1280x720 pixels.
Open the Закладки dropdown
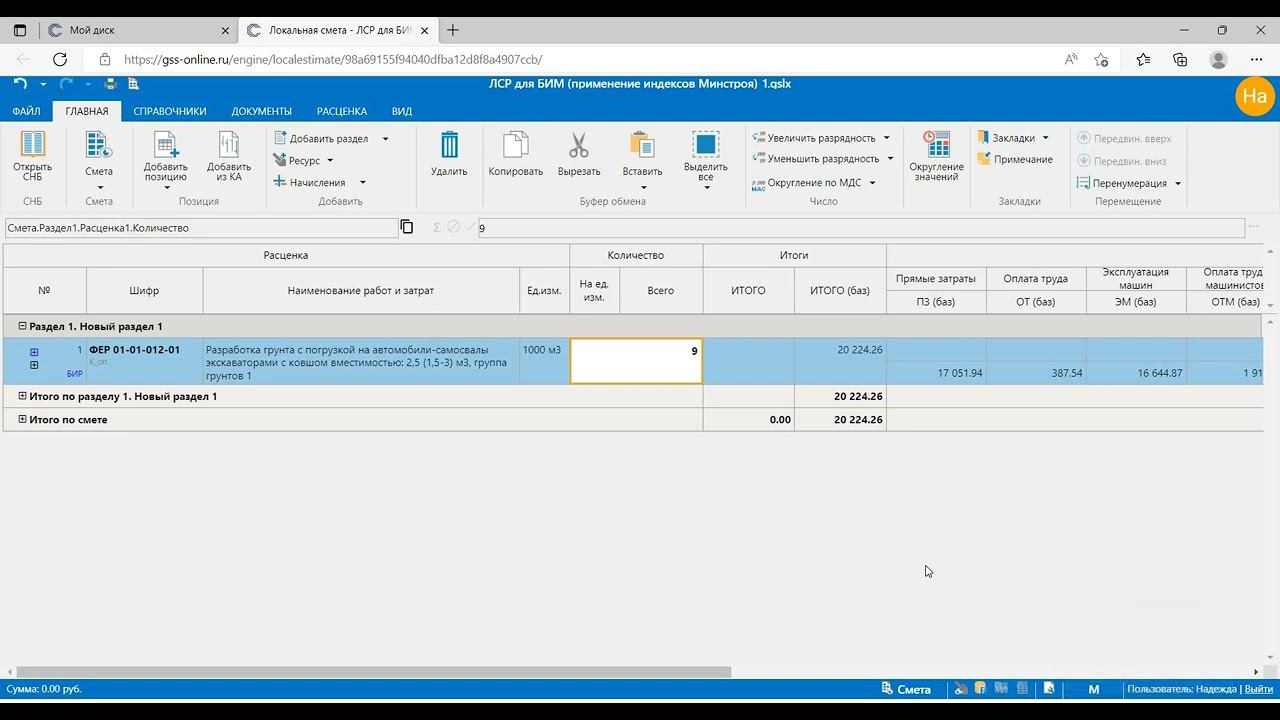(x=1045, y=138)
